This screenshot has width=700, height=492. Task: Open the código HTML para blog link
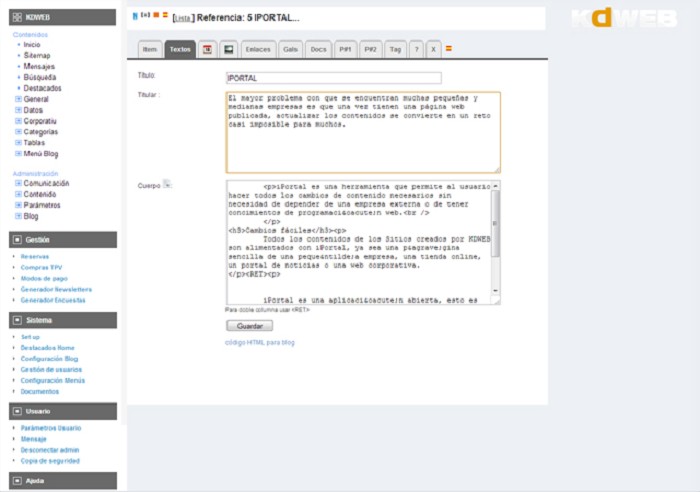coord(260,342)
